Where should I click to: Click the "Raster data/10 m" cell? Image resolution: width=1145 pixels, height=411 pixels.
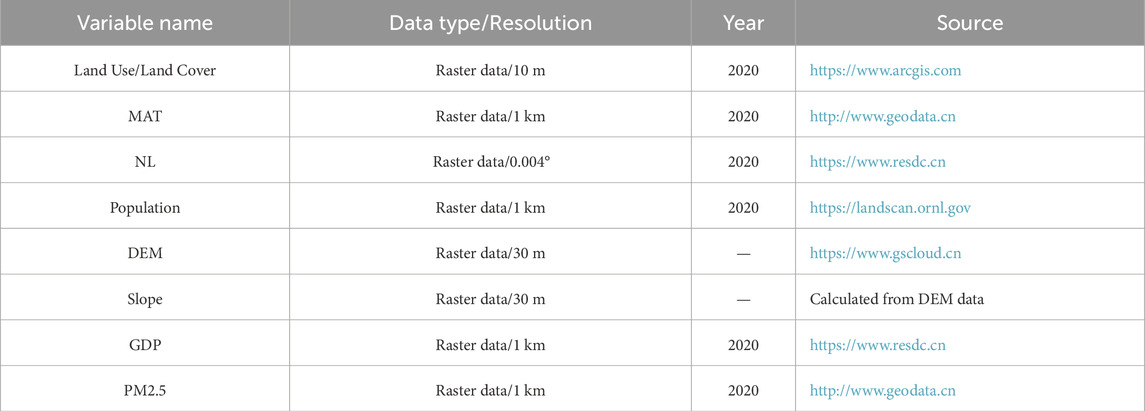490,71
